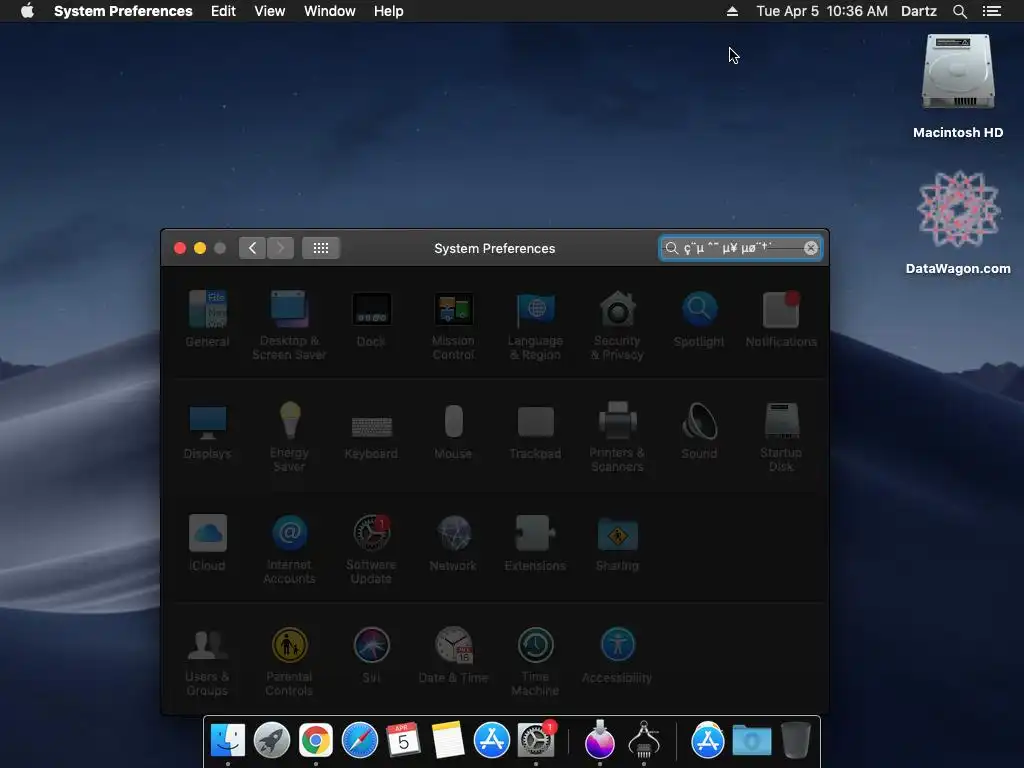
Task: Open the Sharing preference pane
Action: pos(617,543)
